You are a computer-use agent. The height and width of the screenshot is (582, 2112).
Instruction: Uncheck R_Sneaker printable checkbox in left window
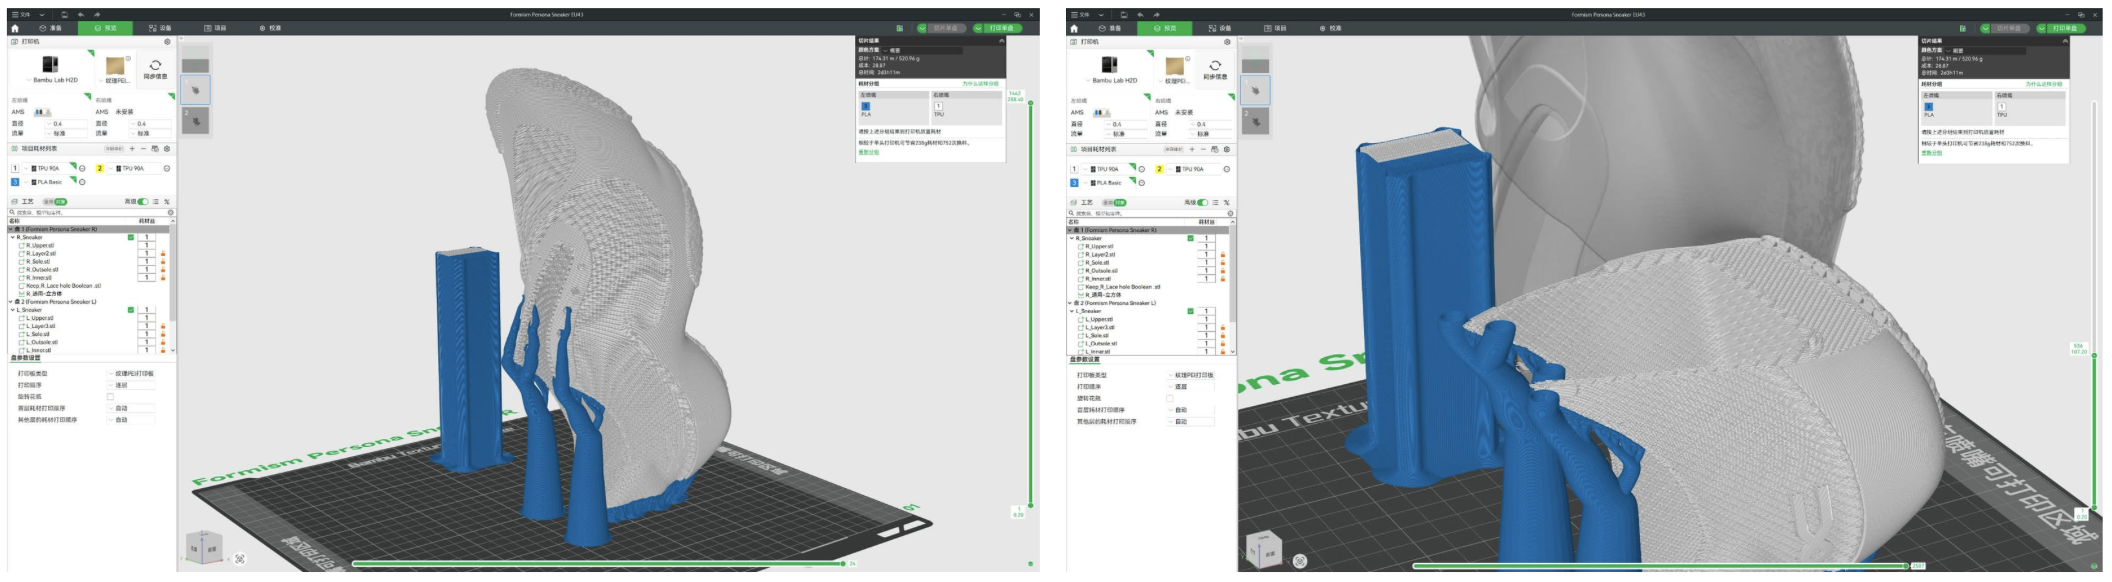click(131, 237)
